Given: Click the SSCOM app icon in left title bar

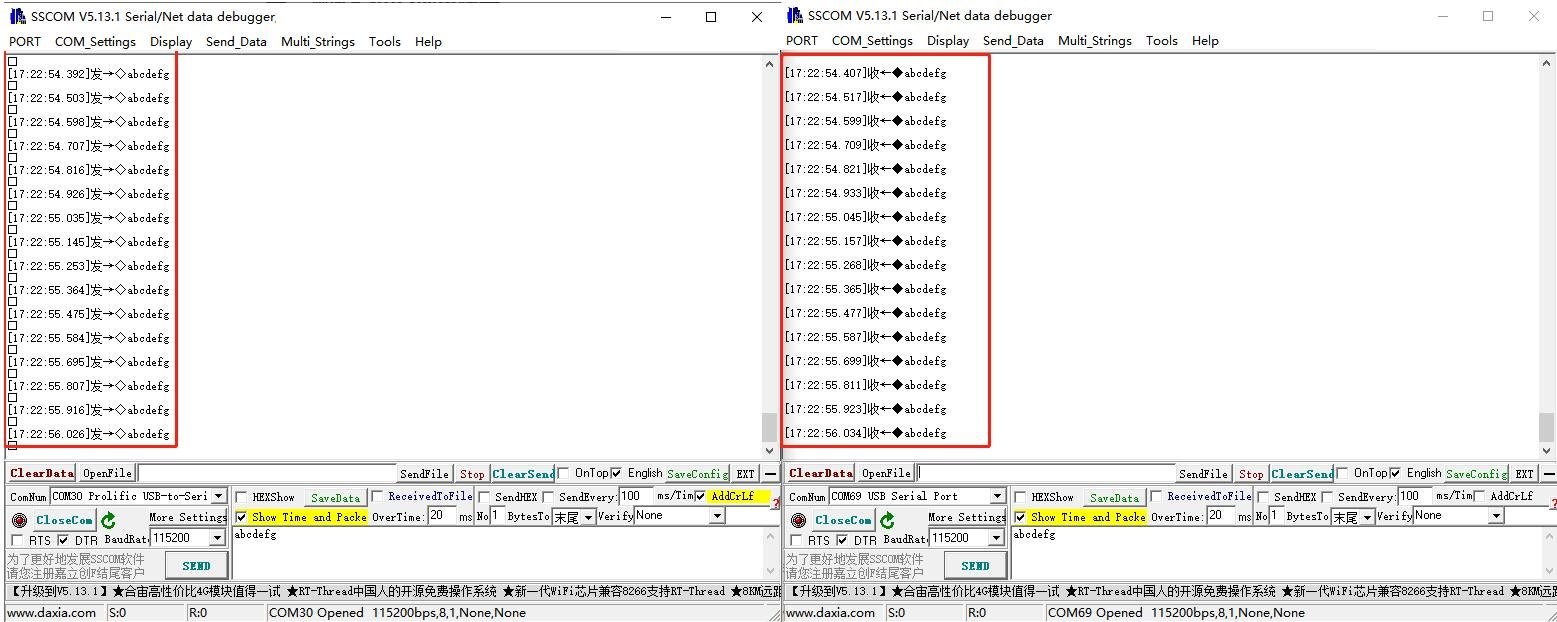Looking at the screenshot, I should click(17, 16).
